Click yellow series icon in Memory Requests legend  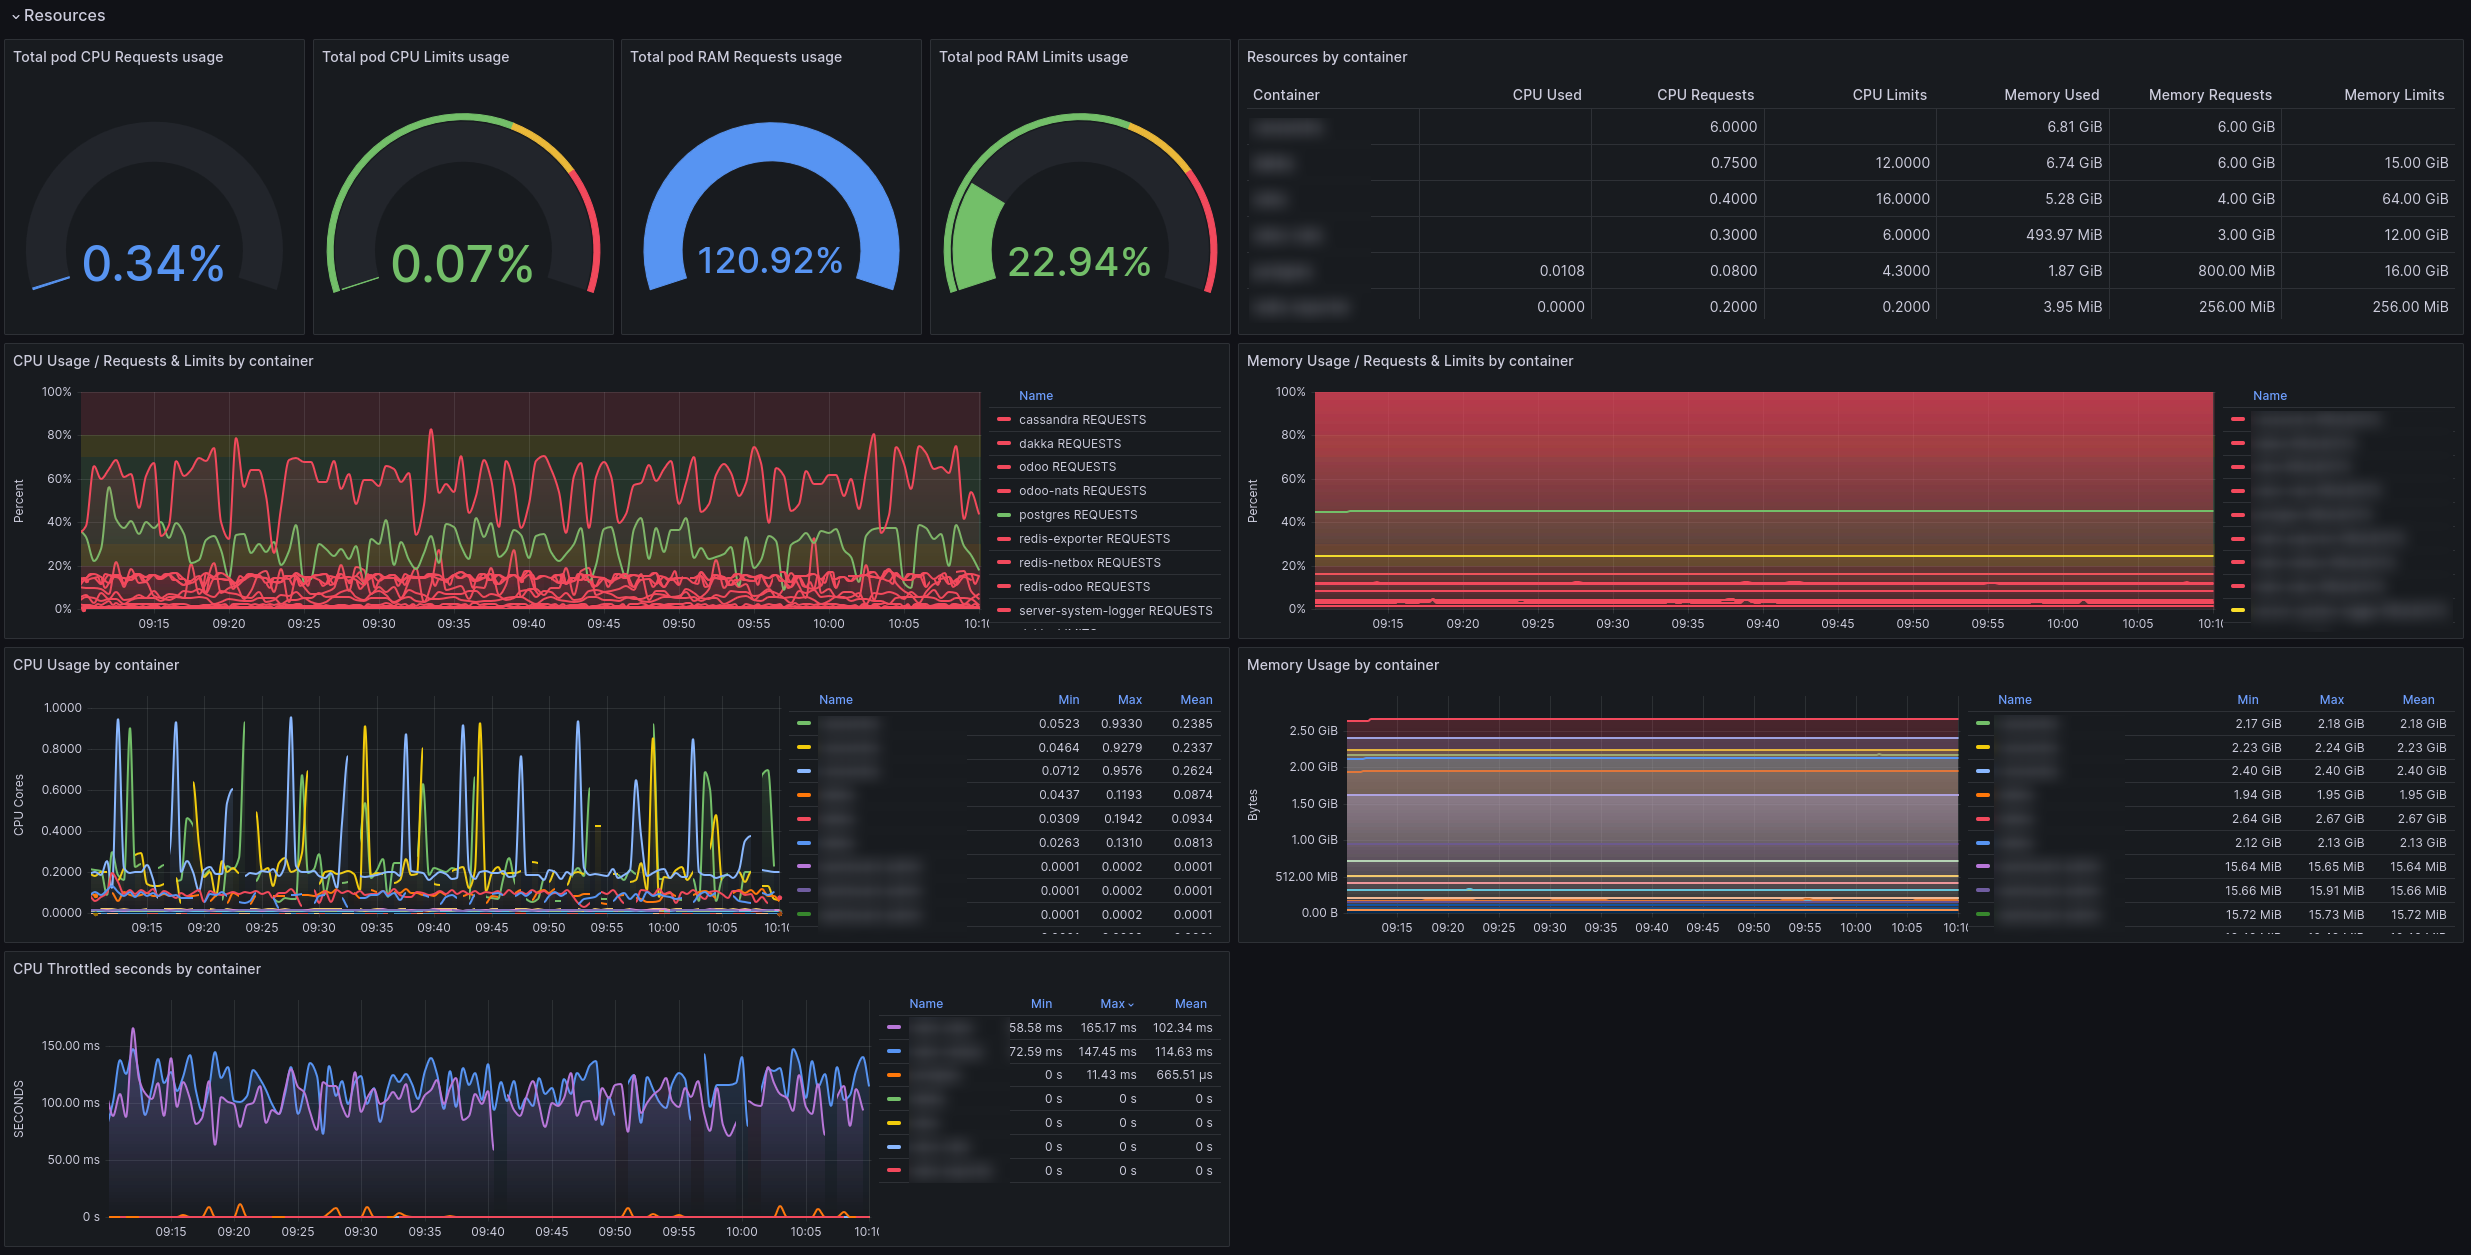(2237, 611)
